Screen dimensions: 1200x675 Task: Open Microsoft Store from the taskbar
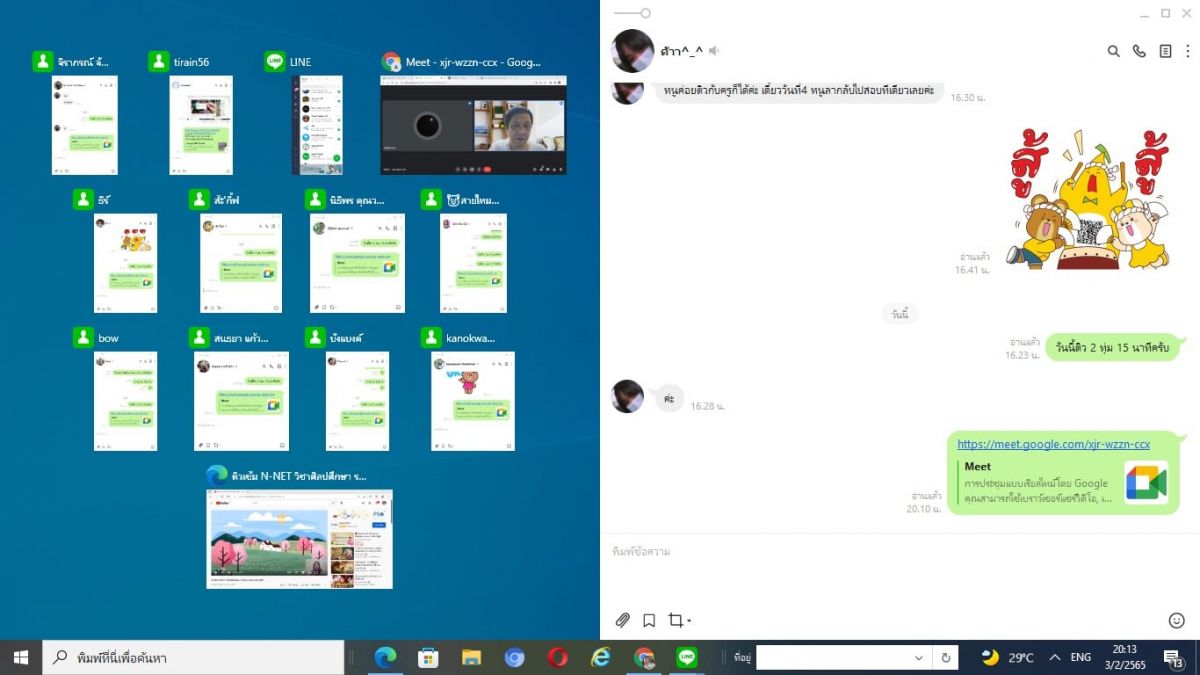pos(428,658)
